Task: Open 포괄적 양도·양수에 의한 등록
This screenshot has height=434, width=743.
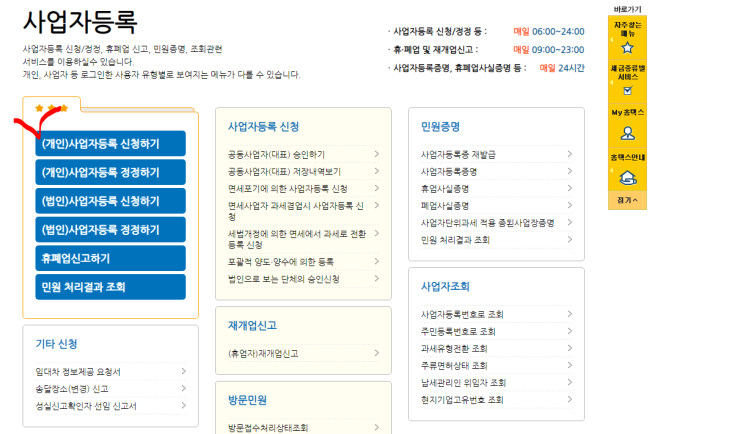Action: pos(281,262)
